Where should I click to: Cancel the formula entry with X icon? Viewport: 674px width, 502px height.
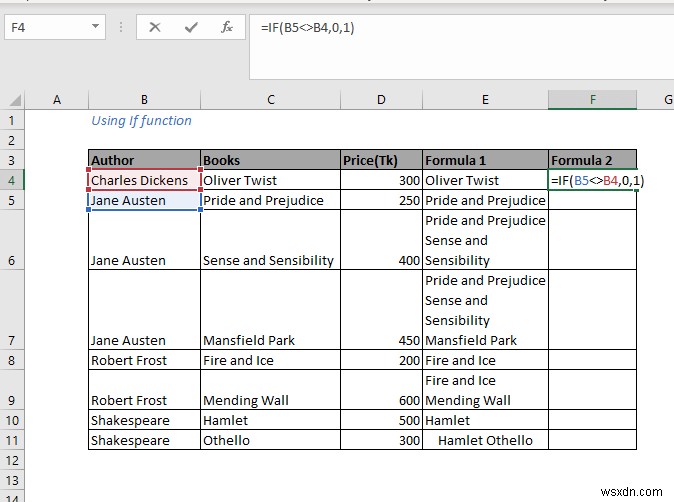[155, 28]
